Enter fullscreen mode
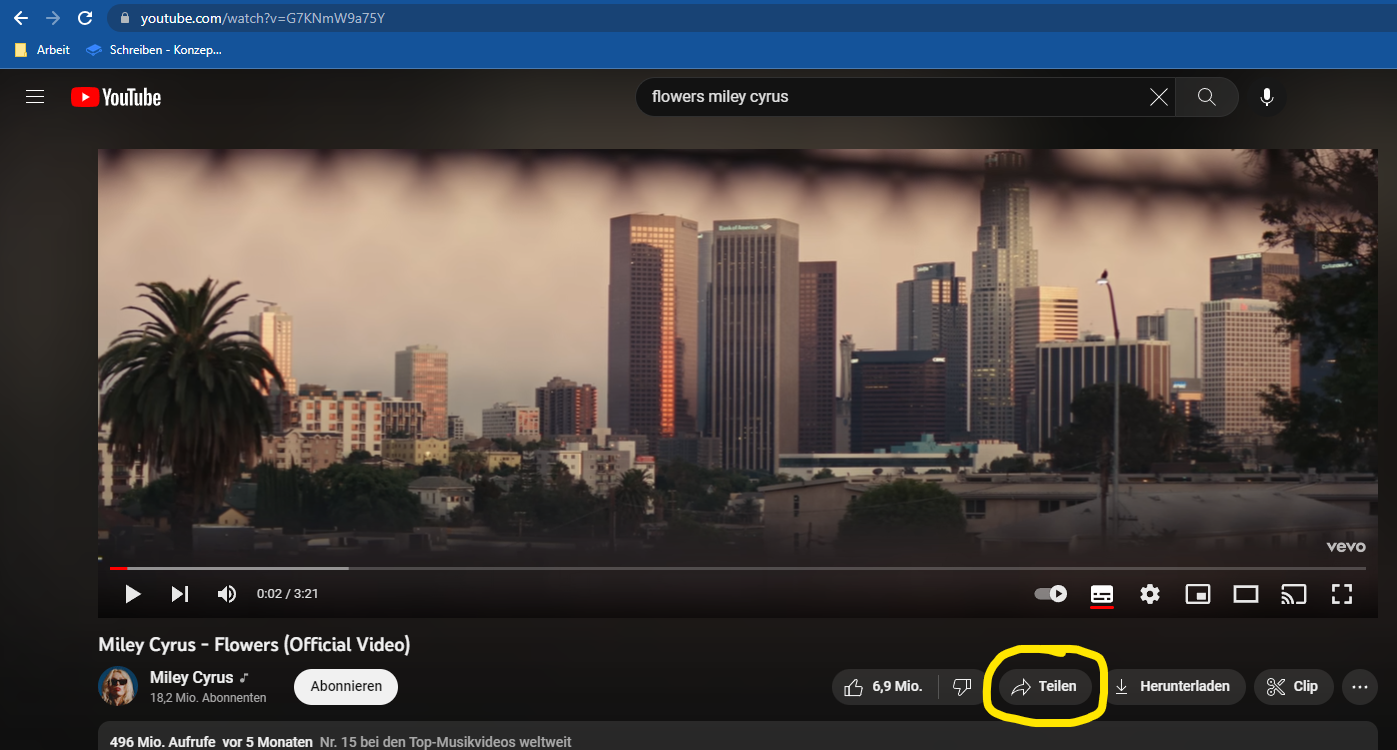This screenshot has width=1397, height=750. click(1341, 594)
